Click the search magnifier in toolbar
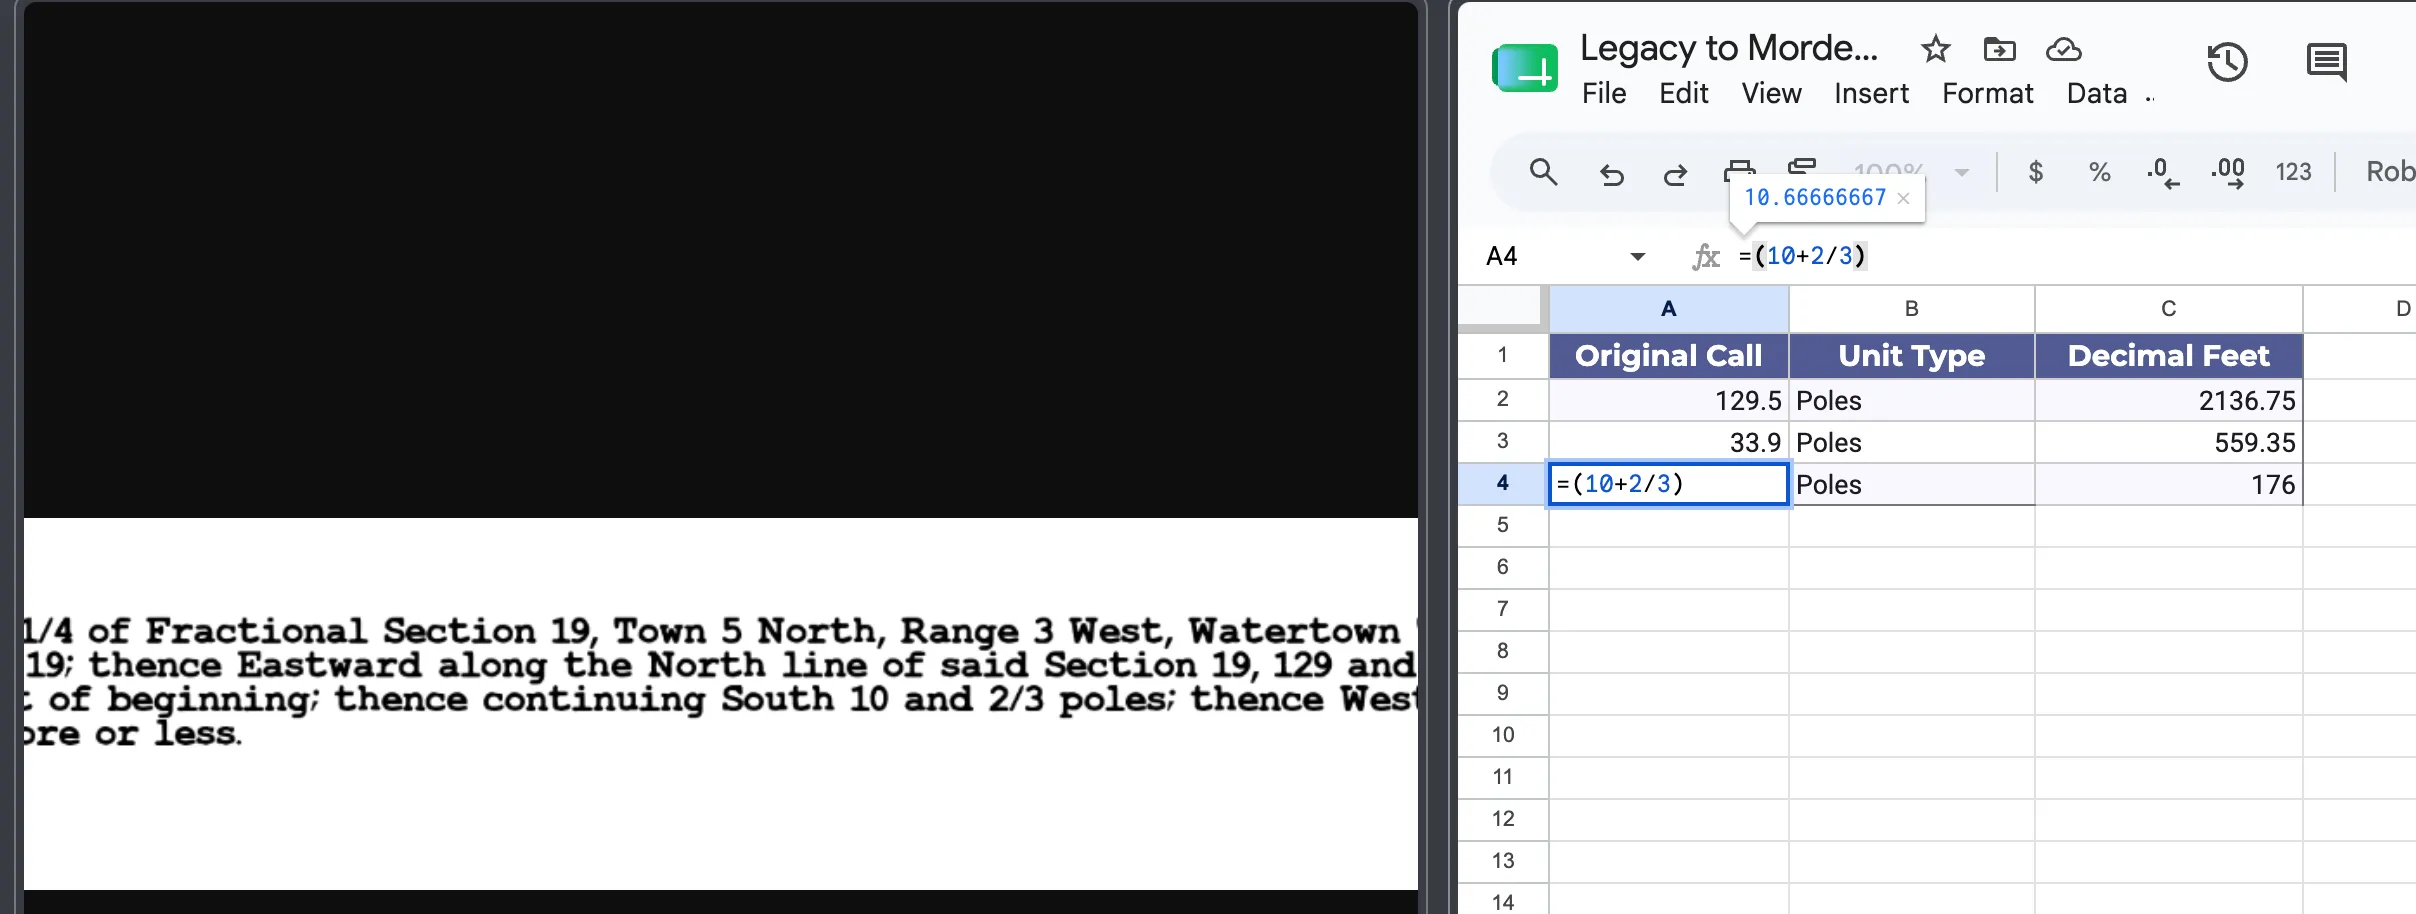Viewport: 2416px width, 914px height. [x=1543, y=172]
